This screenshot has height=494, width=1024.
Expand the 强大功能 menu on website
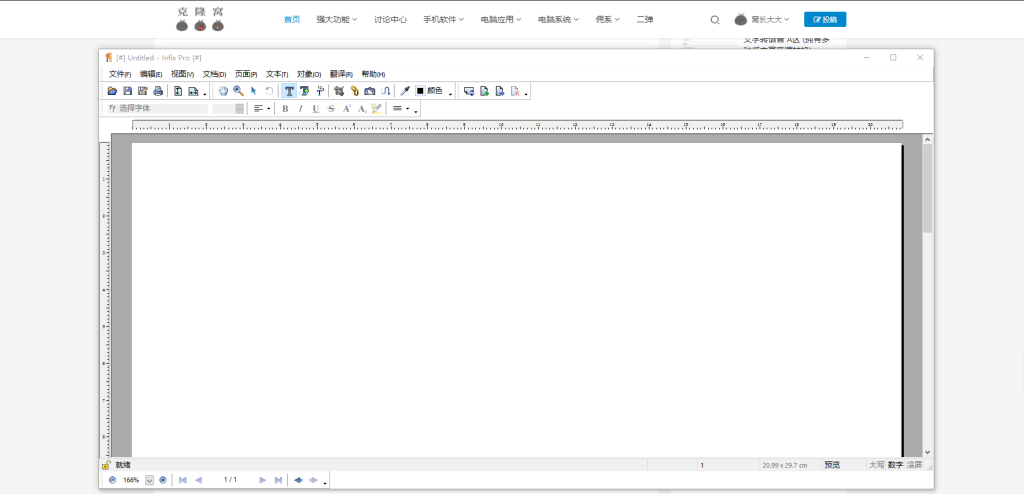(x=337, y=20)
